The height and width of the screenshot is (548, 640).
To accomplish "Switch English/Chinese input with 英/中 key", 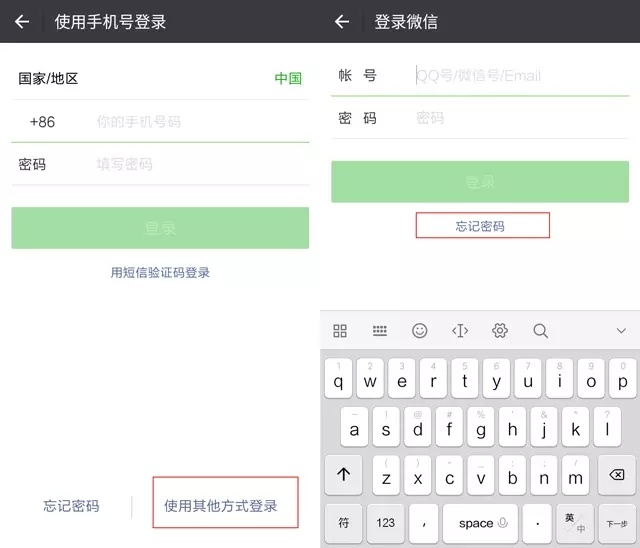I will [576, 523].
